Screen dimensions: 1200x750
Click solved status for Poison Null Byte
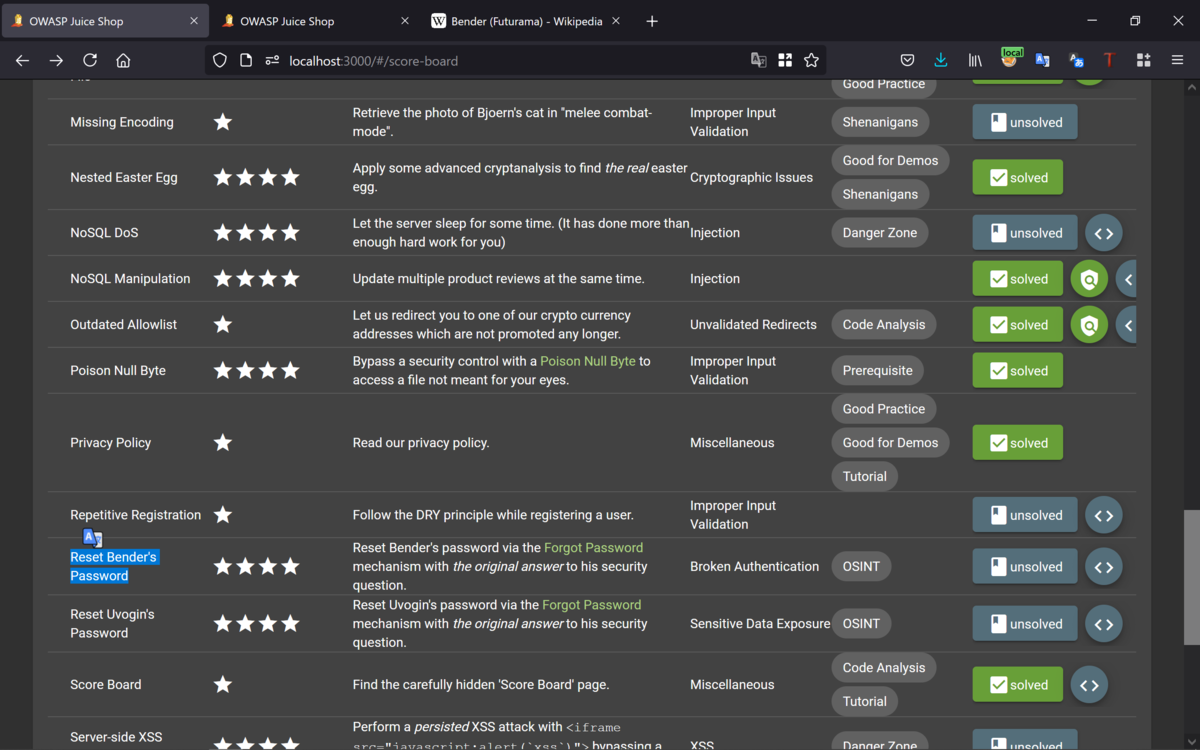click(1018, 371)
